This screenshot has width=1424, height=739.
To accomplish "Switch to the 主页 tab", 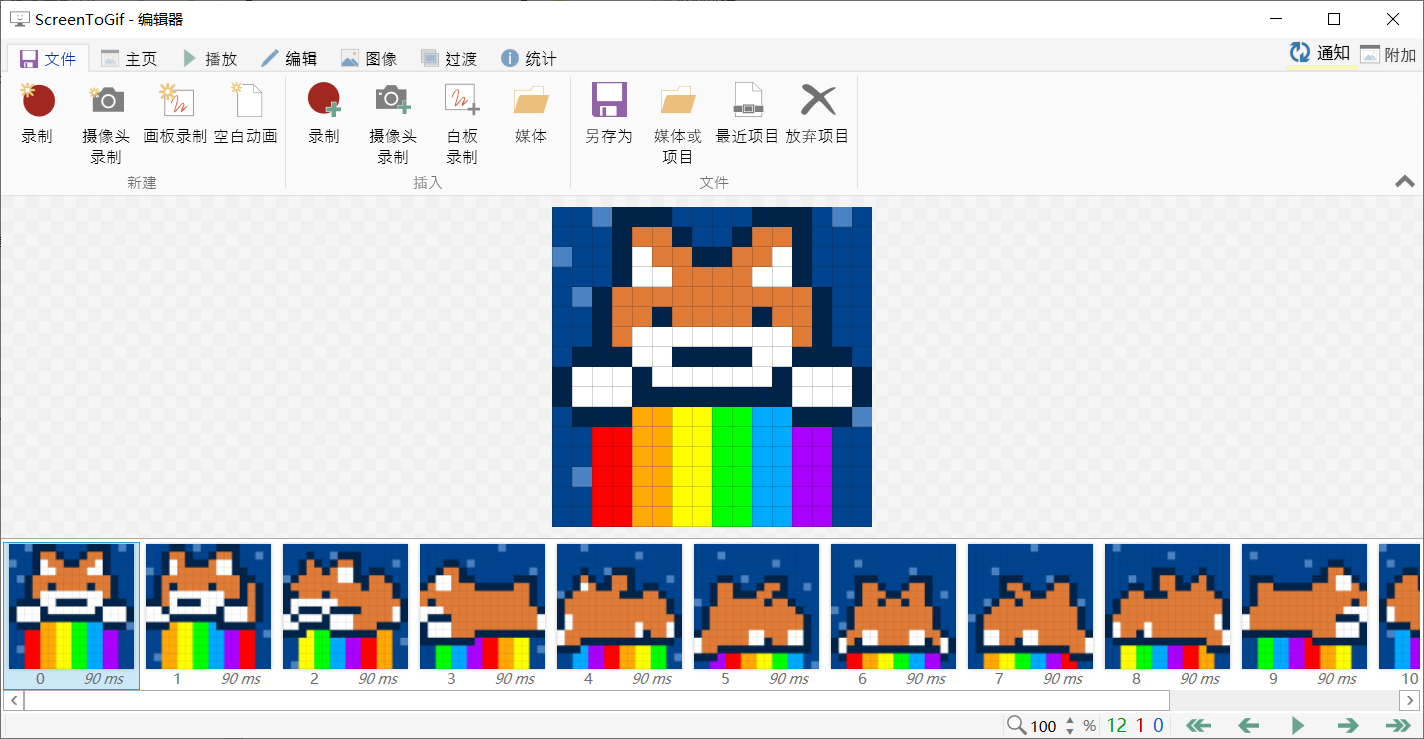I will pyautogui.click(x=129, y=59).
